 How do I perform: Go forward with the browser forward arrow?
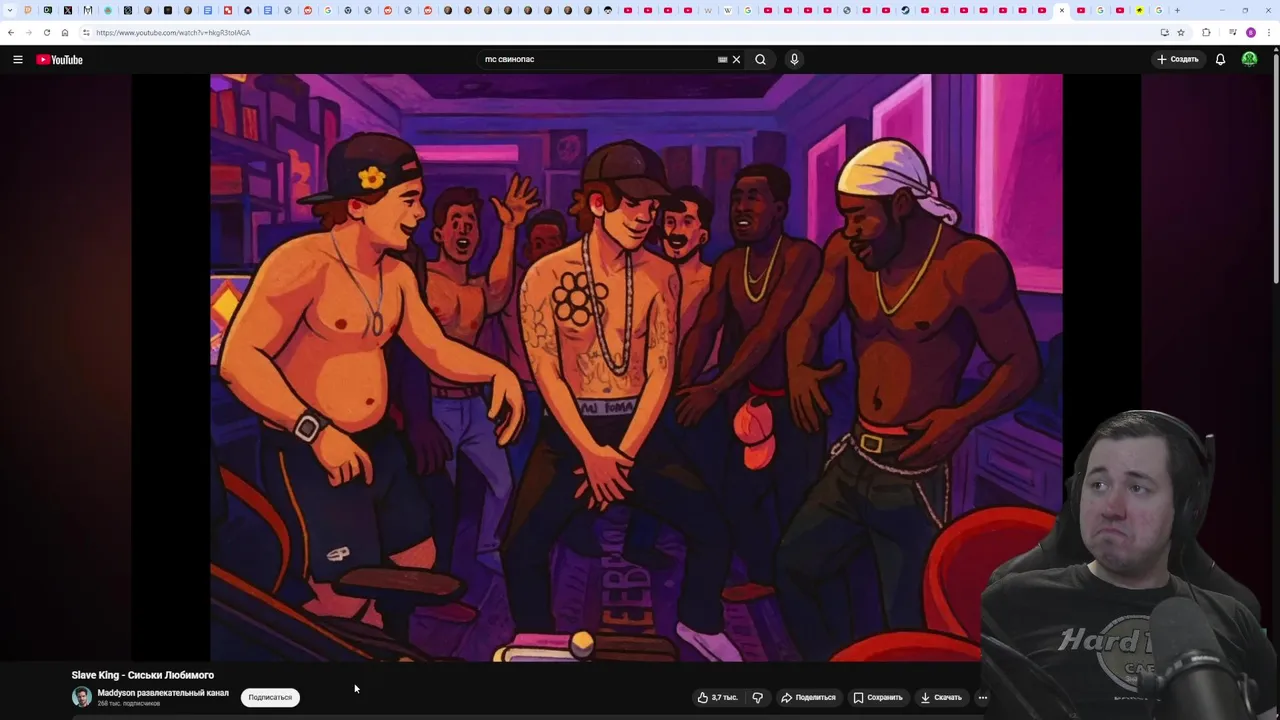tap(28, 32)
